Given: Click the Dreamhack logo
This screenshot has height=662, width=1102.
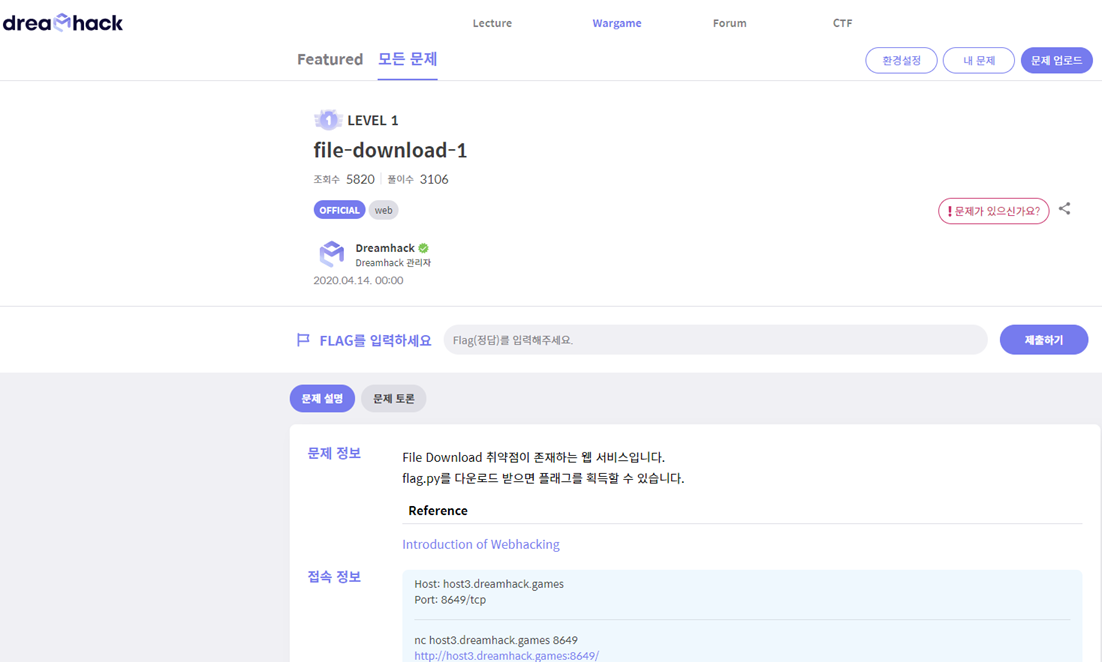Looking at the screenshot, I should (63, 22).
